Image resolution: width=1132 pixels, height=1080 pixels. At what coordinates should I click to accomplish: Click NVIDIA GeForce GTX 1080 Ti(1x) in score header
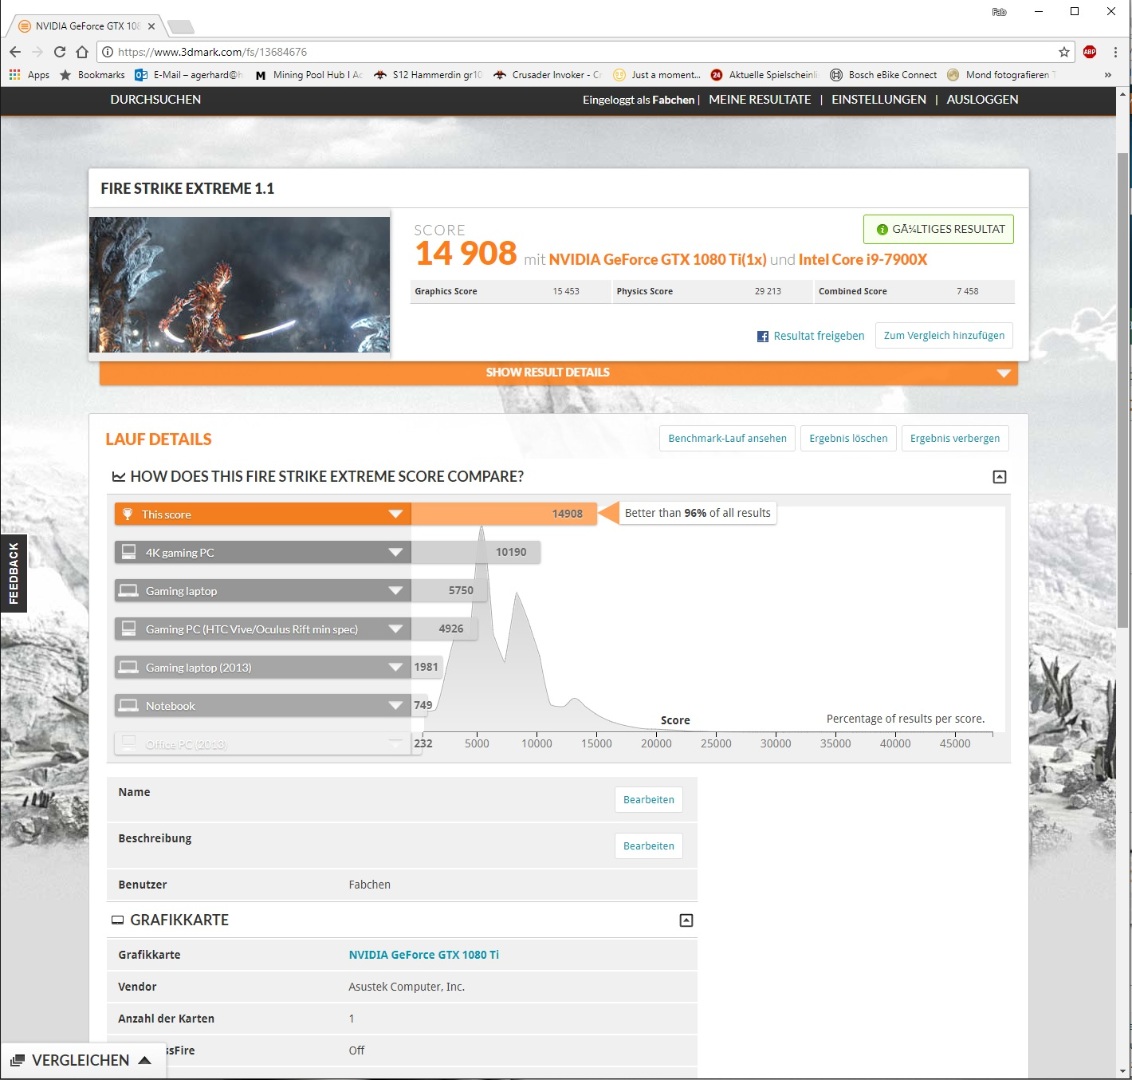coord(658,259)
